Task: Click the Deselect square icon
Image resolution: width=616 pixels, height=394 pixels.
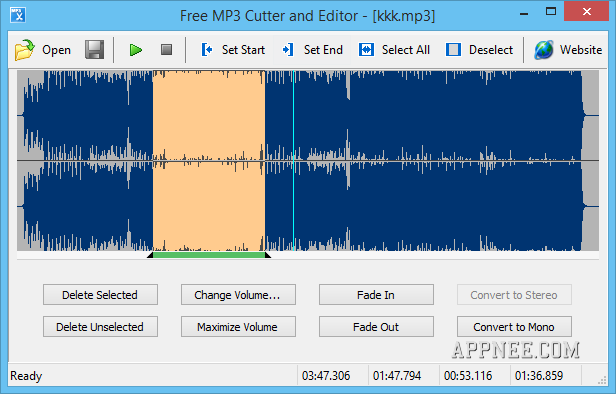Action: [x=453, y=50]
